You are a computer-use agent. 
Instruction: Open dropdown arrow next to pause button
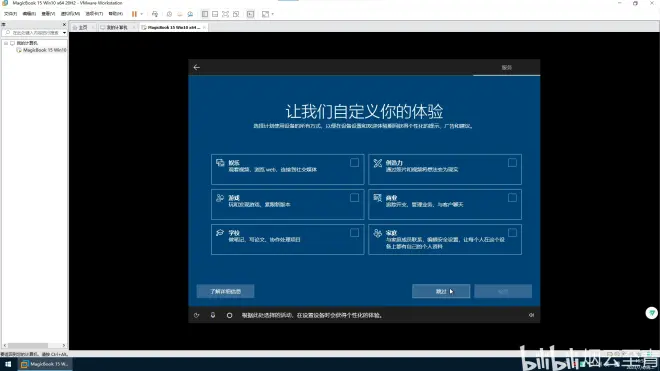(141, 14)
